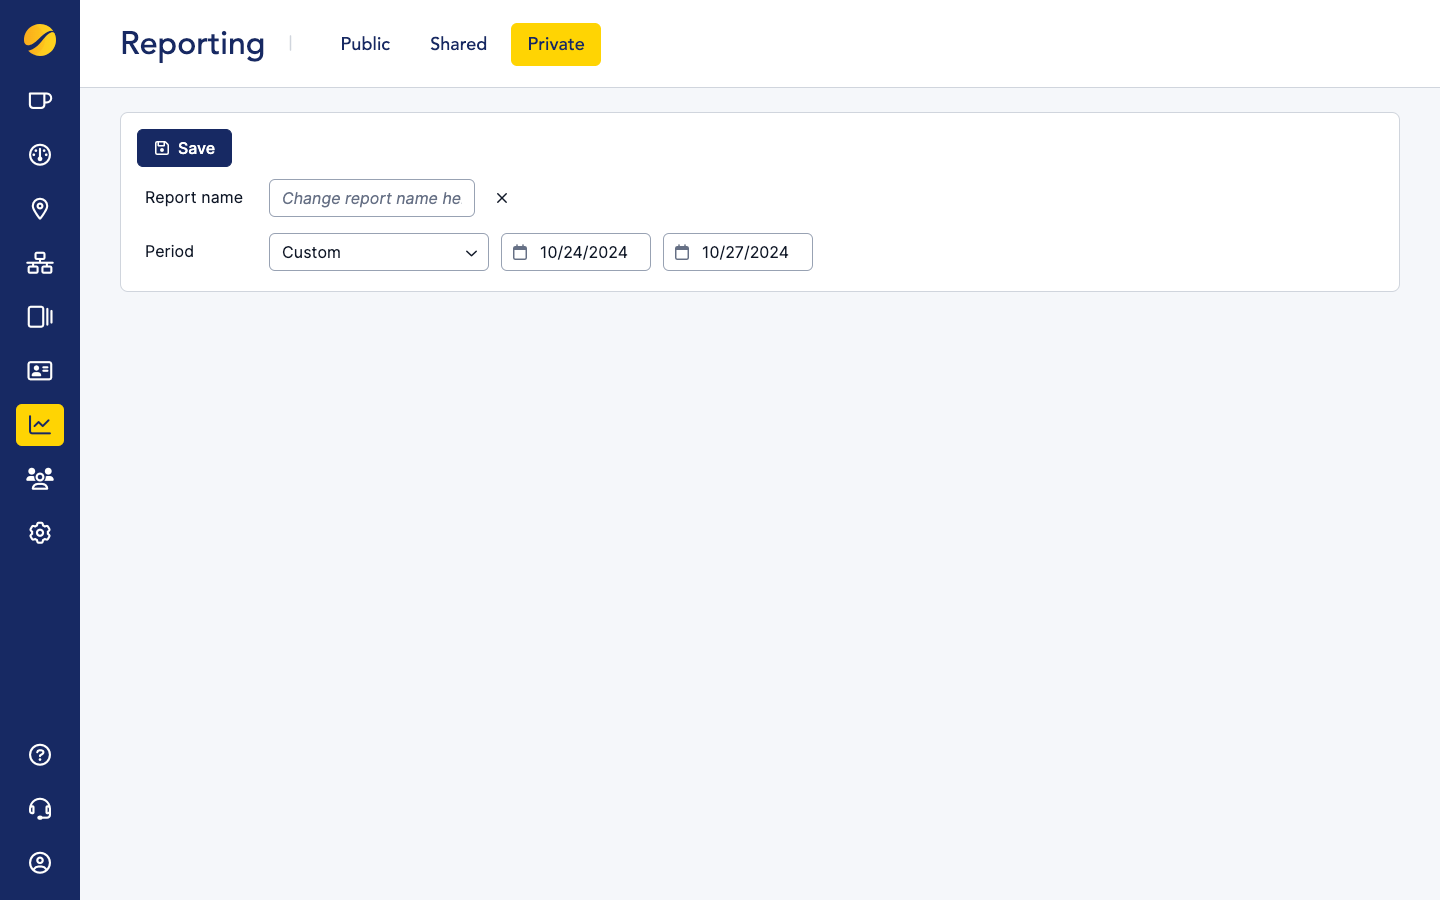Viewport: 1440px width, 900px height.
Task: Open your profile account icon
Action: (x=40, y=862)
